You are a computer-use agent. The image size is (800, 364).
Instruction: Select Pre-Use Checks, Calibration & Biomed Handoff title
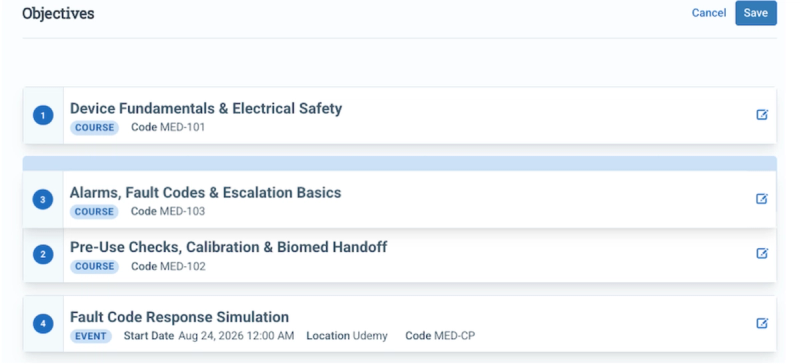pyautogui.click(x=228, y=247)
